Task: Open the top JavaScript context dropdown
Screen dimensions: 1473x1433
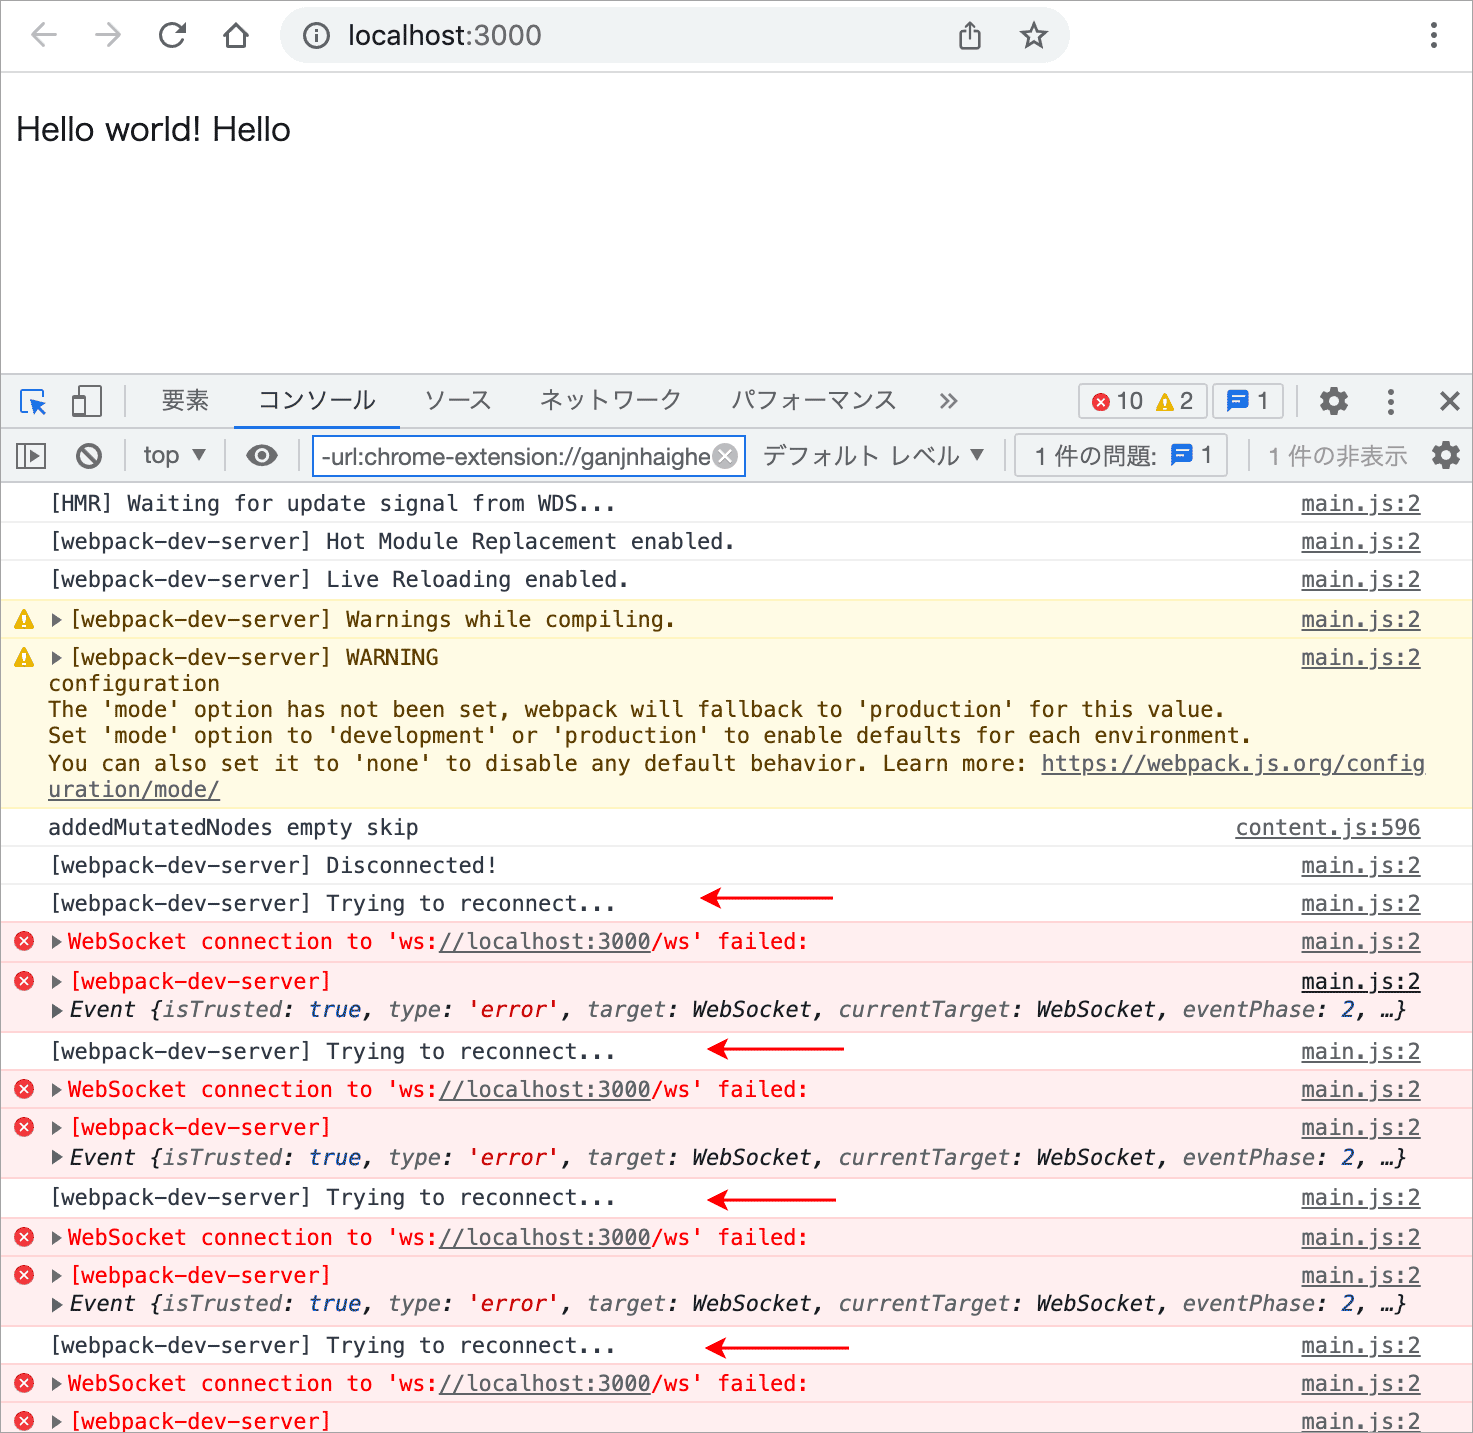Action: [x=174, y=456]
